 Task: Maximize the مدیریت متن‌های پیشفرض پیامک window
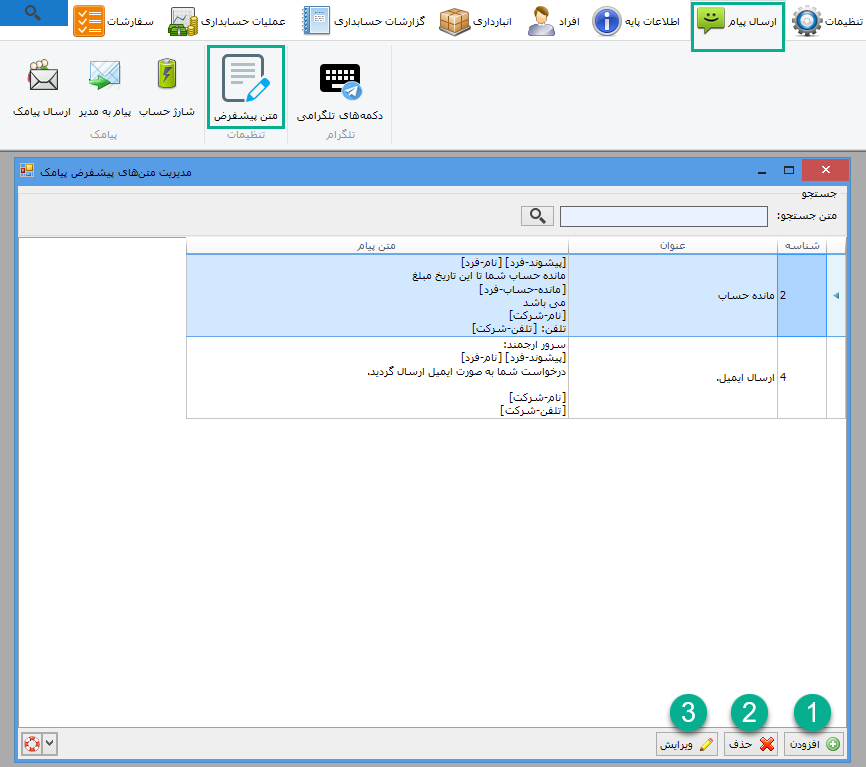(x=789, y=171)
